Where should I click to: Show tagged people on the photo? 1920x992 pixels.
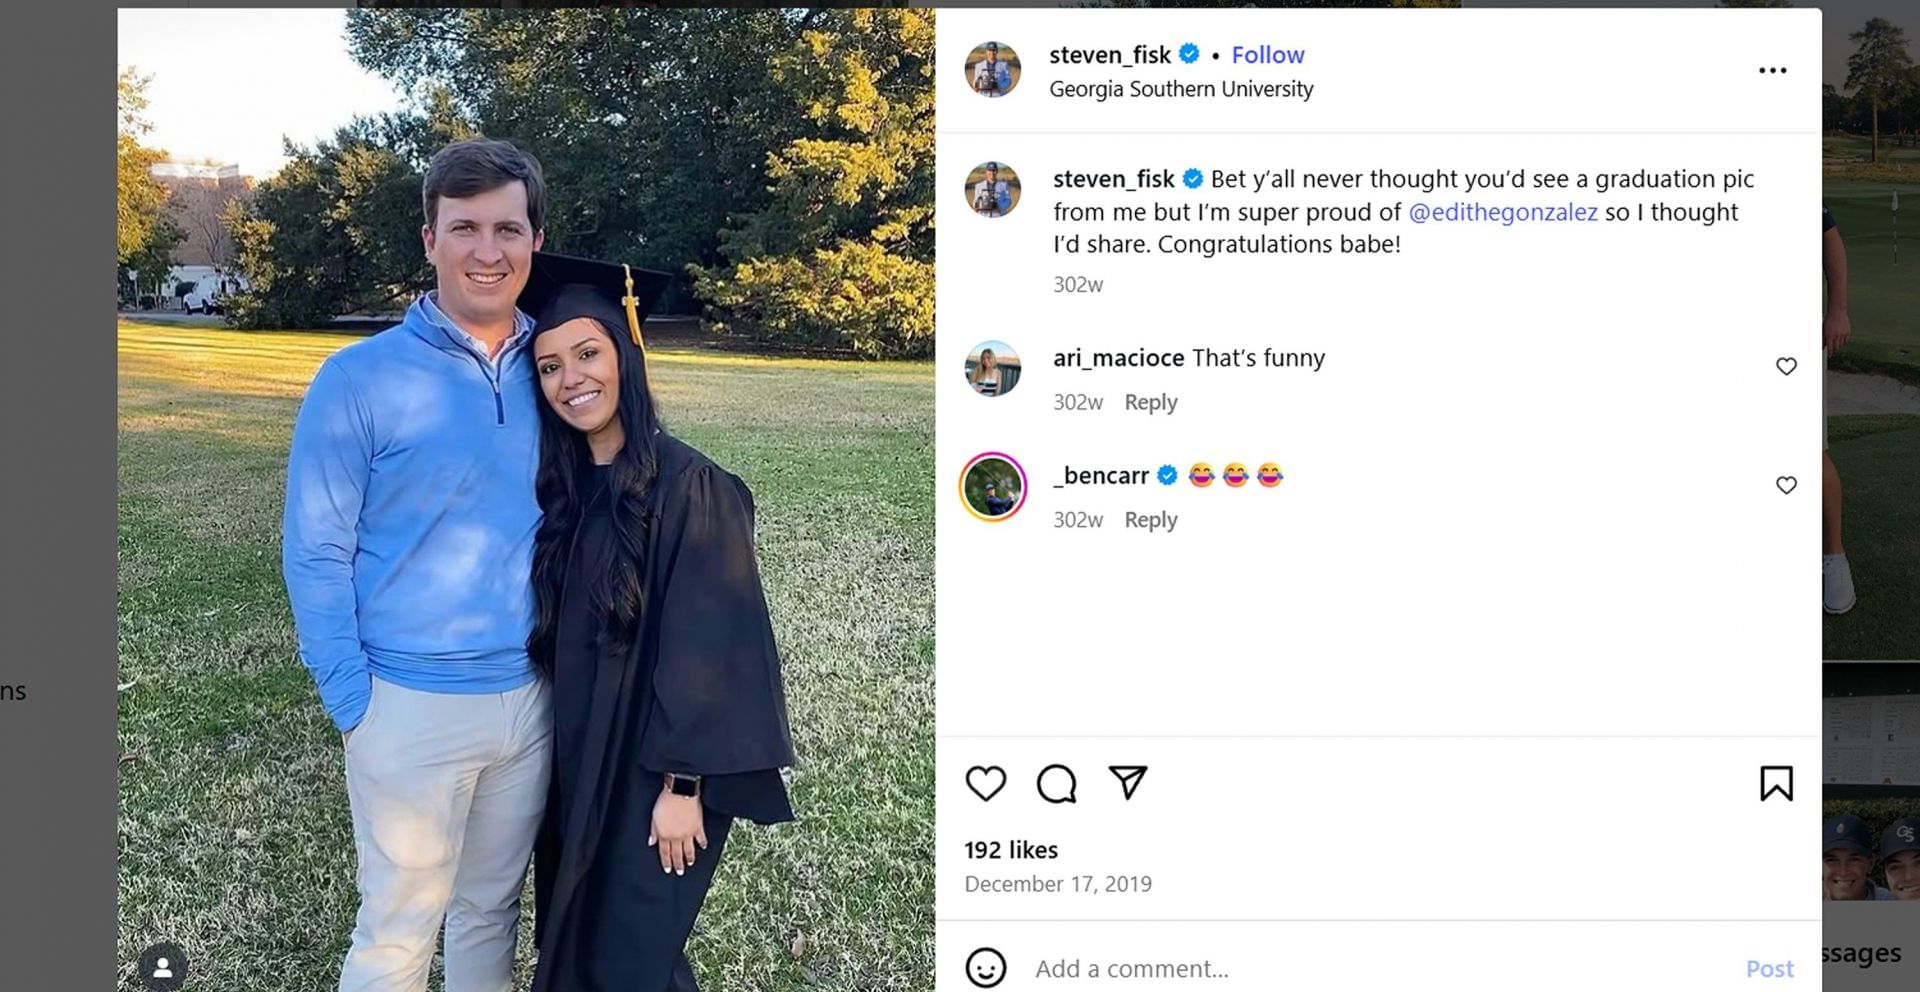(162, 967)
